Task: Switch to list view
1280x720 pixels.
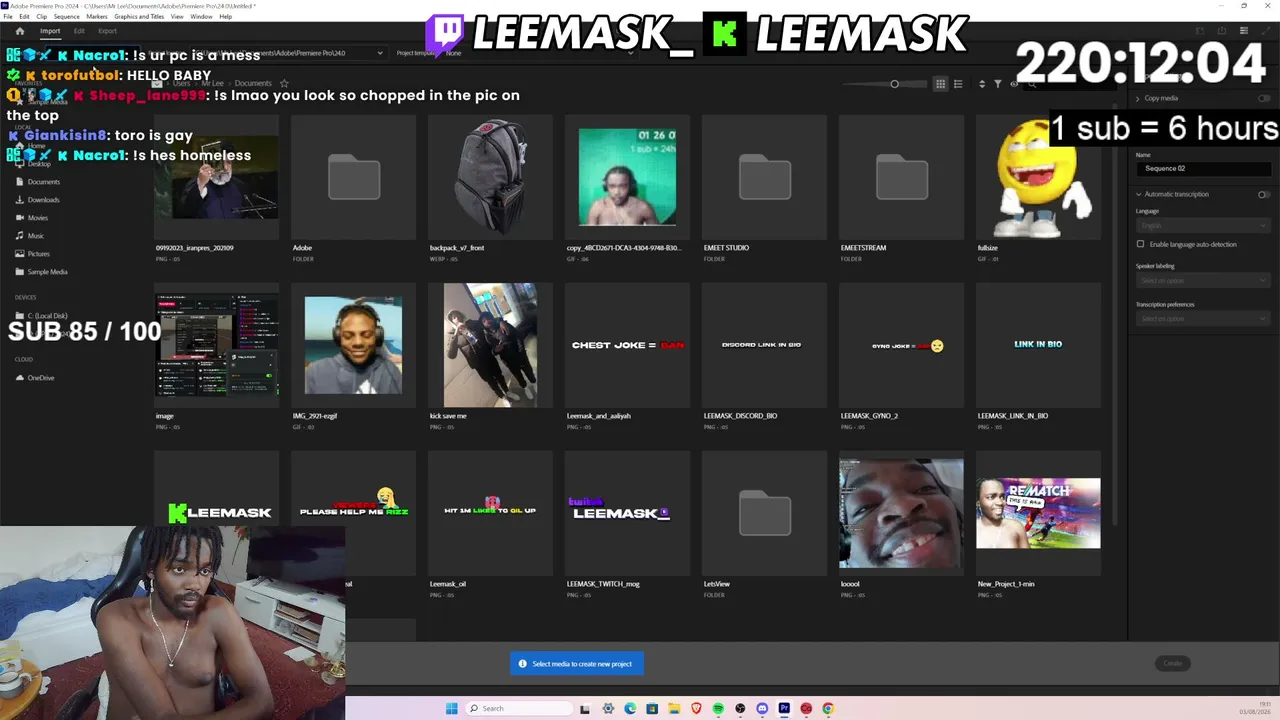Action: tap(958, 84)
